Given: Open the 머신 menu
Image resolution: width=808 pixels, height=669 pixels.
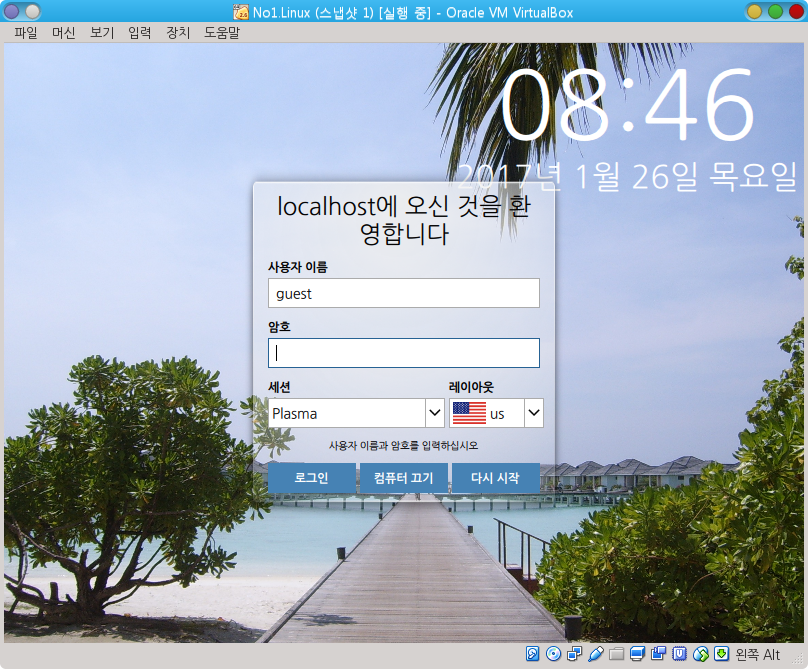Looking at the screenshot, I should pos(64,33).
